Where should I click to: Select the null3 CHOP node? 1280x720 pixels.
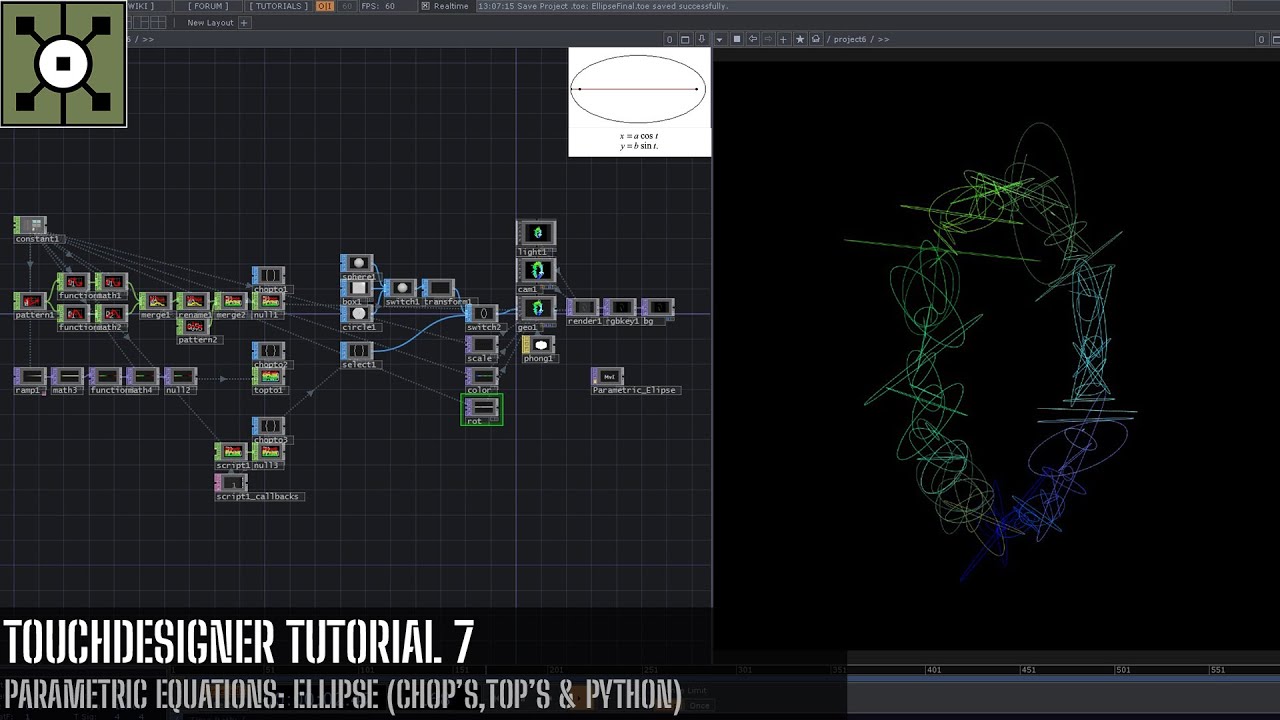pyautogui.click(x=268, y=452)
